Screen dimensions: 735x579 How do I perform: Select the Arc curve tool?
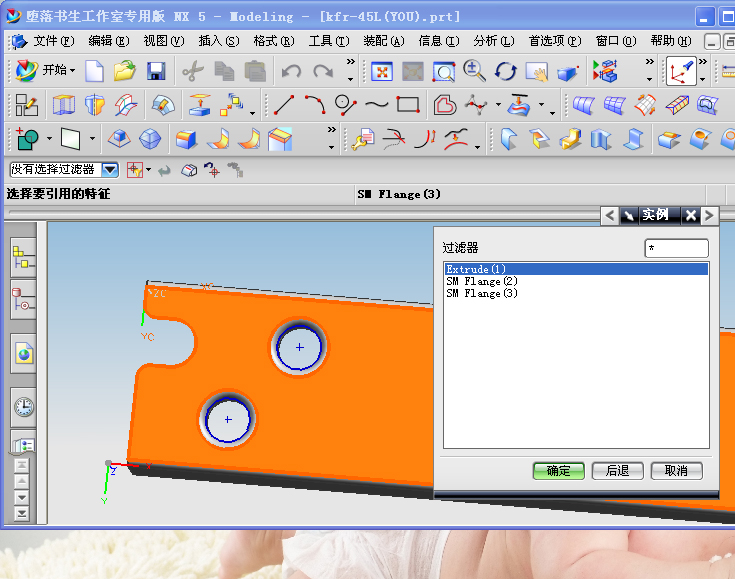pyautogui.click(x=315, y=105)
